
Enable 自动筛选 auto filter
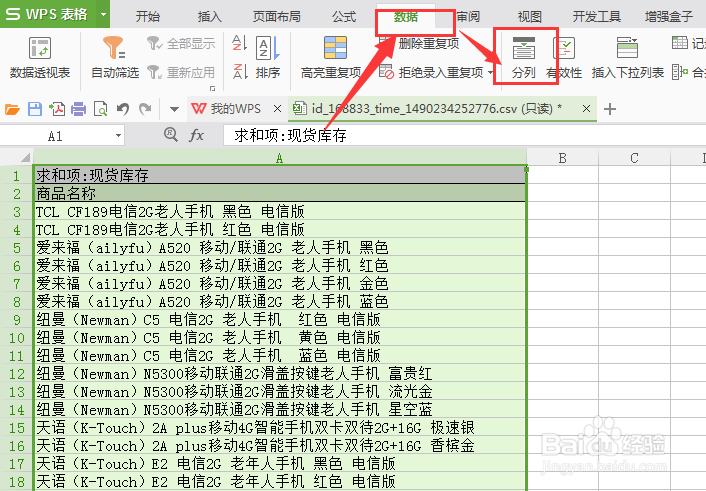coord(115,58)
